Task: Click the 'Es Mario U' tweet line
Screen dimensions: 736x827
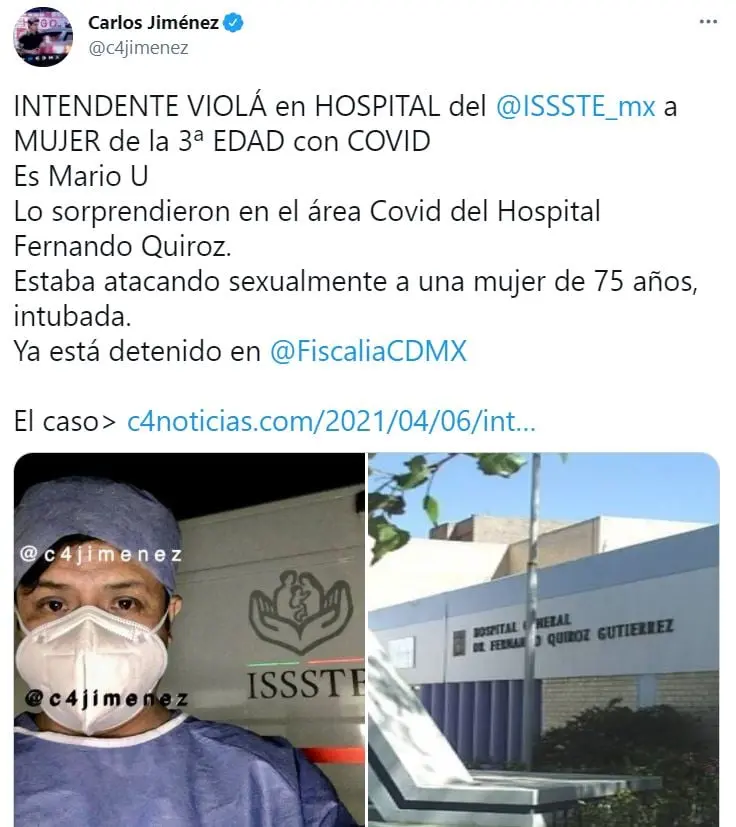Action: tap(81, 176)
